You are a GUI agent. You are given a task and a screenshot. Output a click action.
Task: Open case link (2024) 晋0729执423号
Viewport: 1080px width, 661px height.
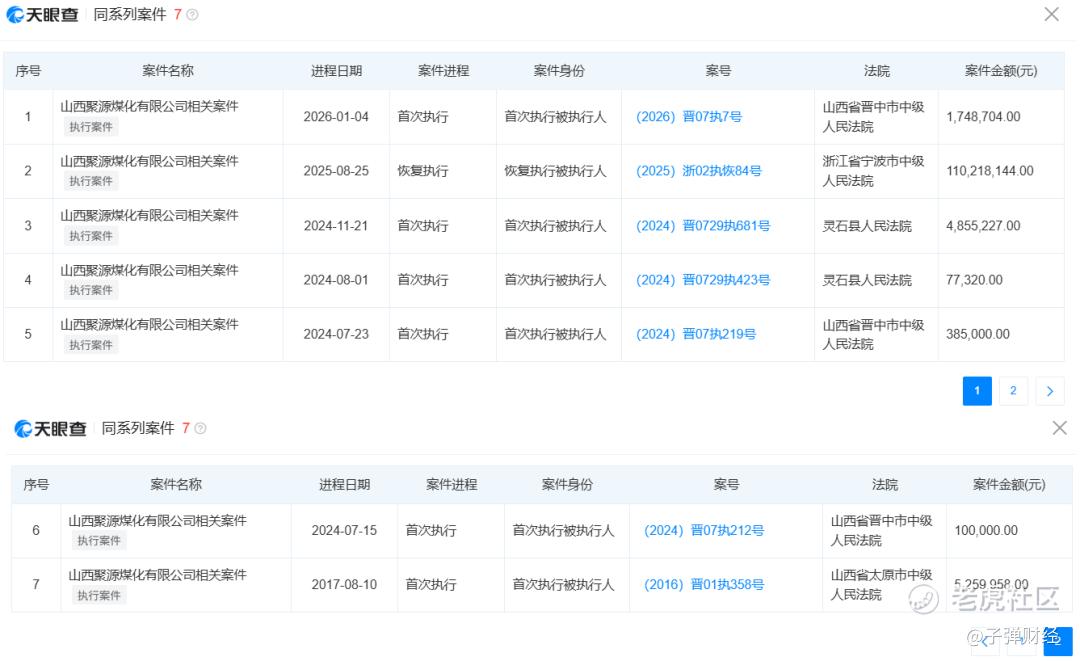click(703, 280)
